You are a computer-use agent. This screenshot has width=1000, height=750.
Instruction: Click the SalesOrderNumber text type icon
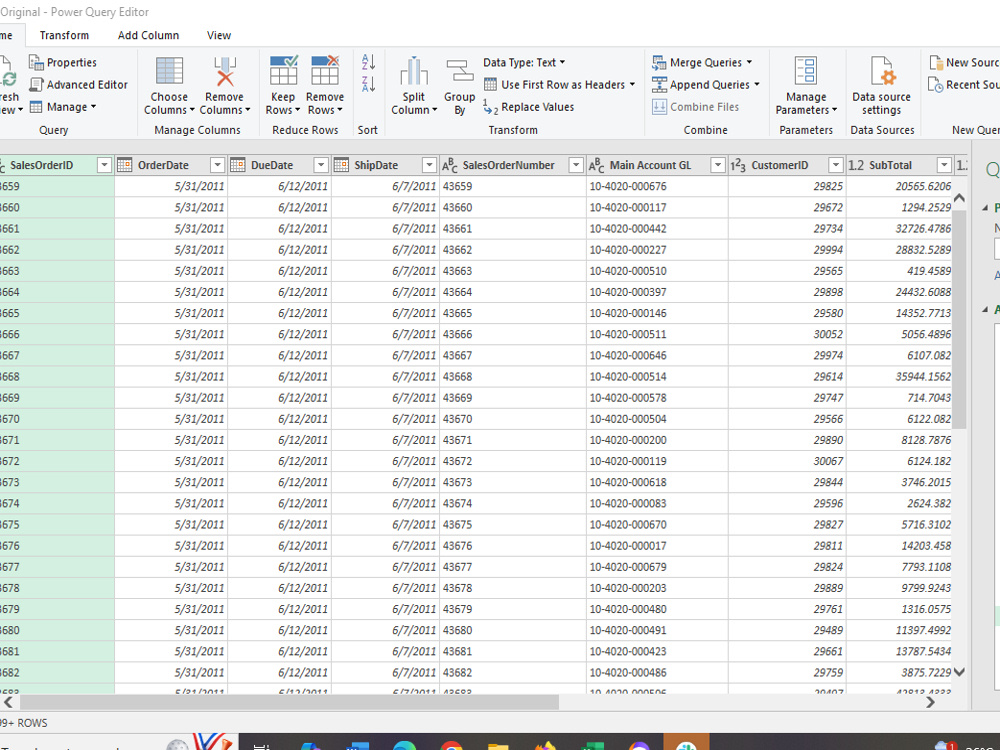point(450,165)
